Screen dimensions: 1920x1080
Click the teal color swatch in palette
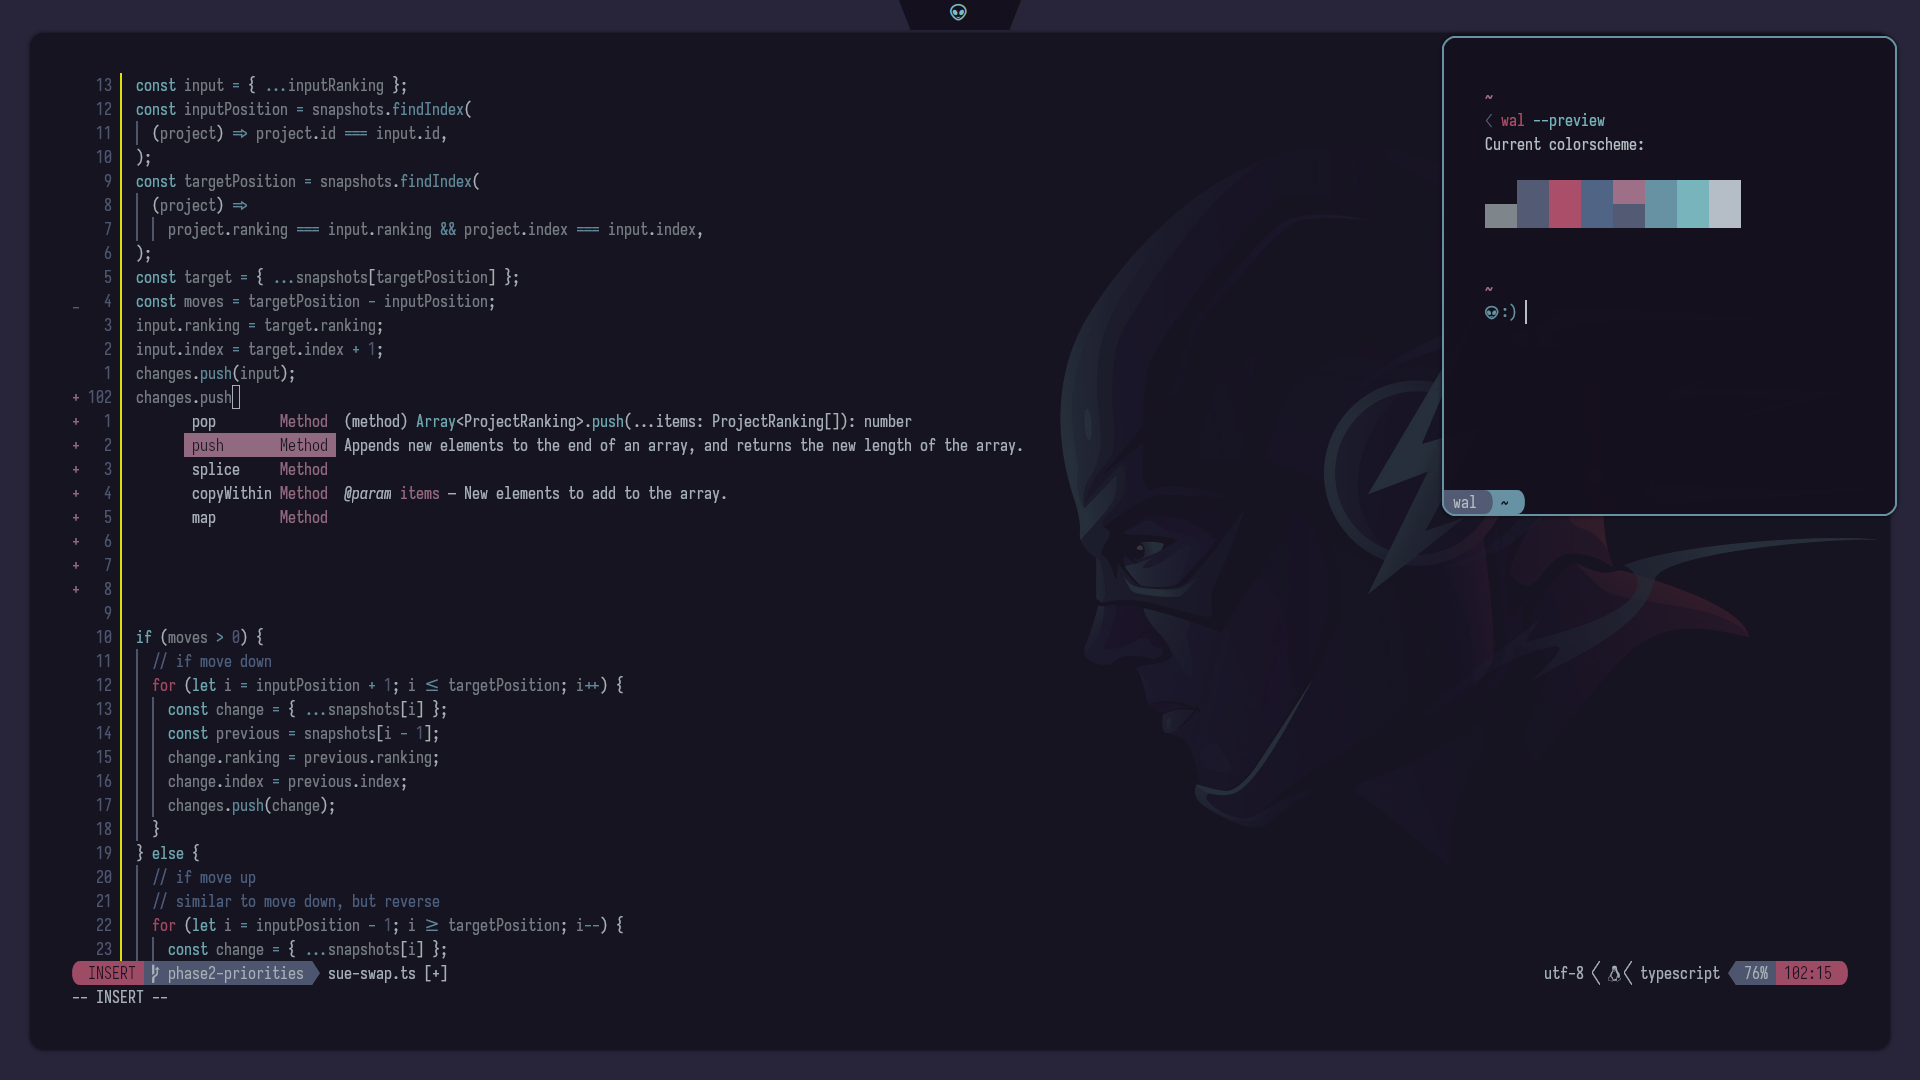(1693, 204)
